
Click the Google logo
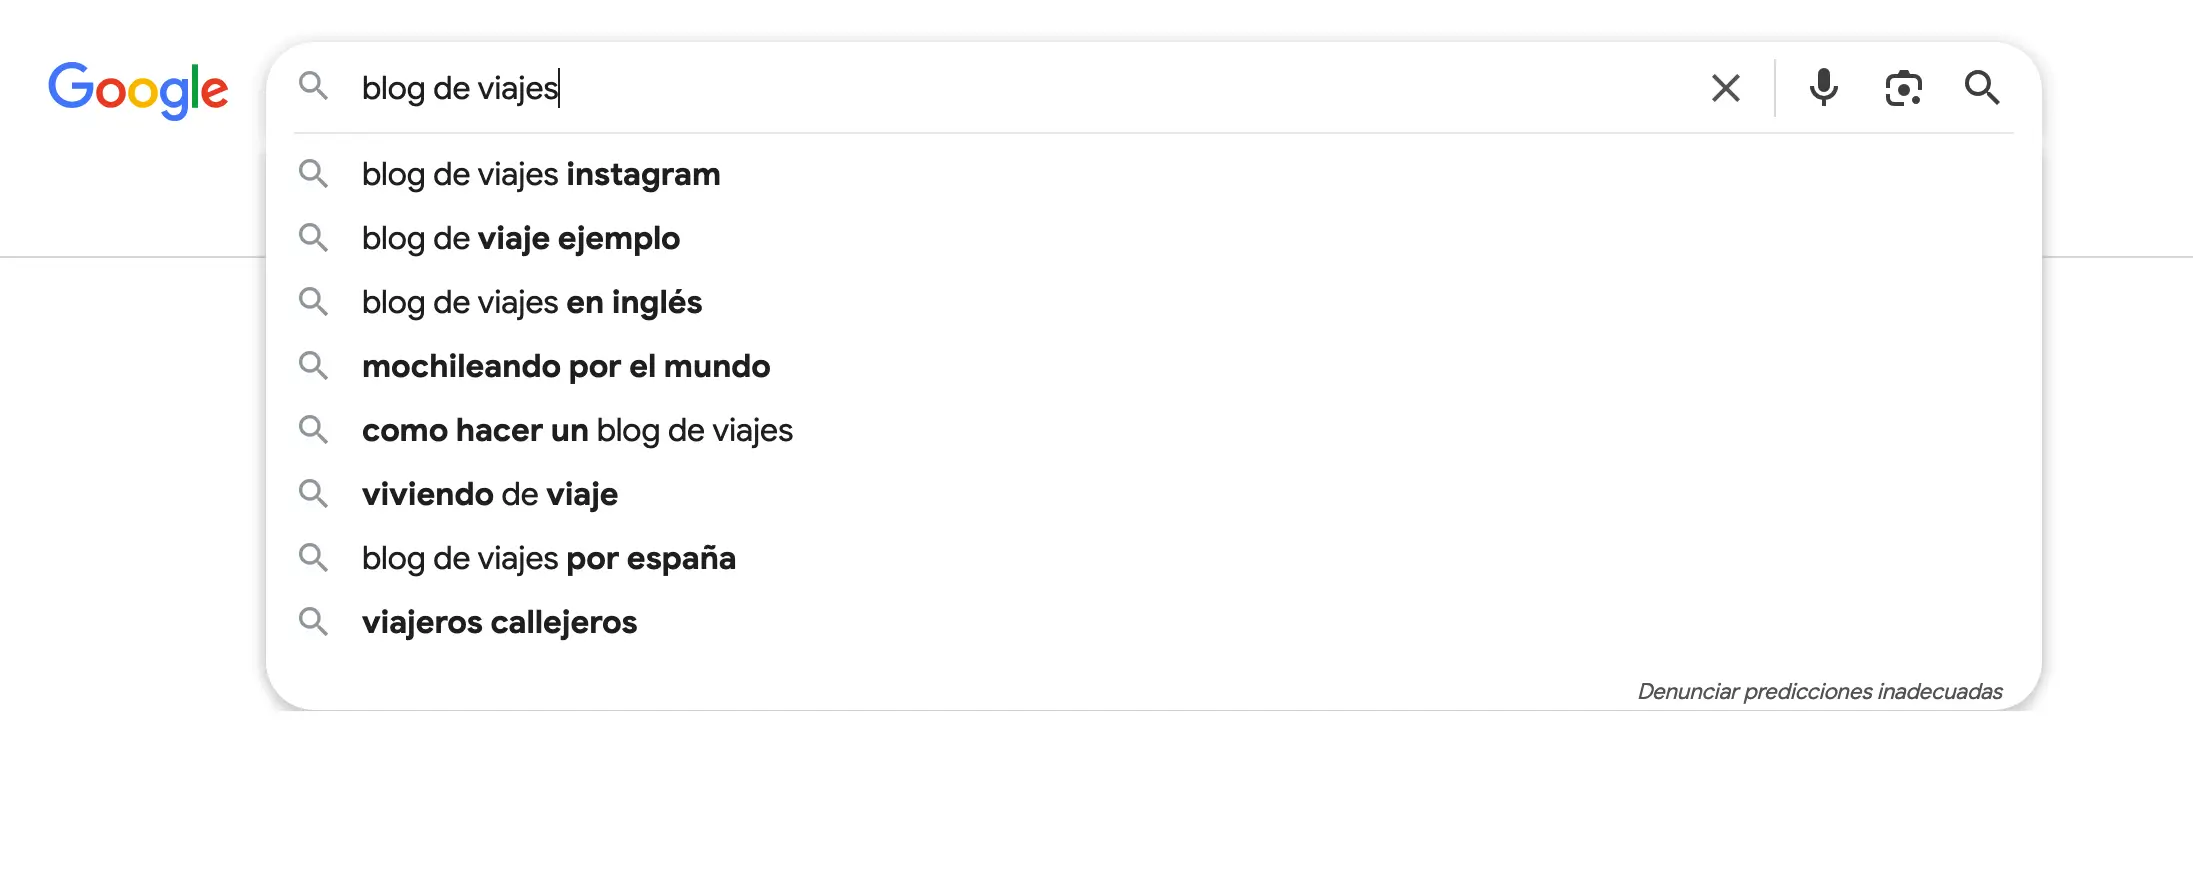[138, 90]
